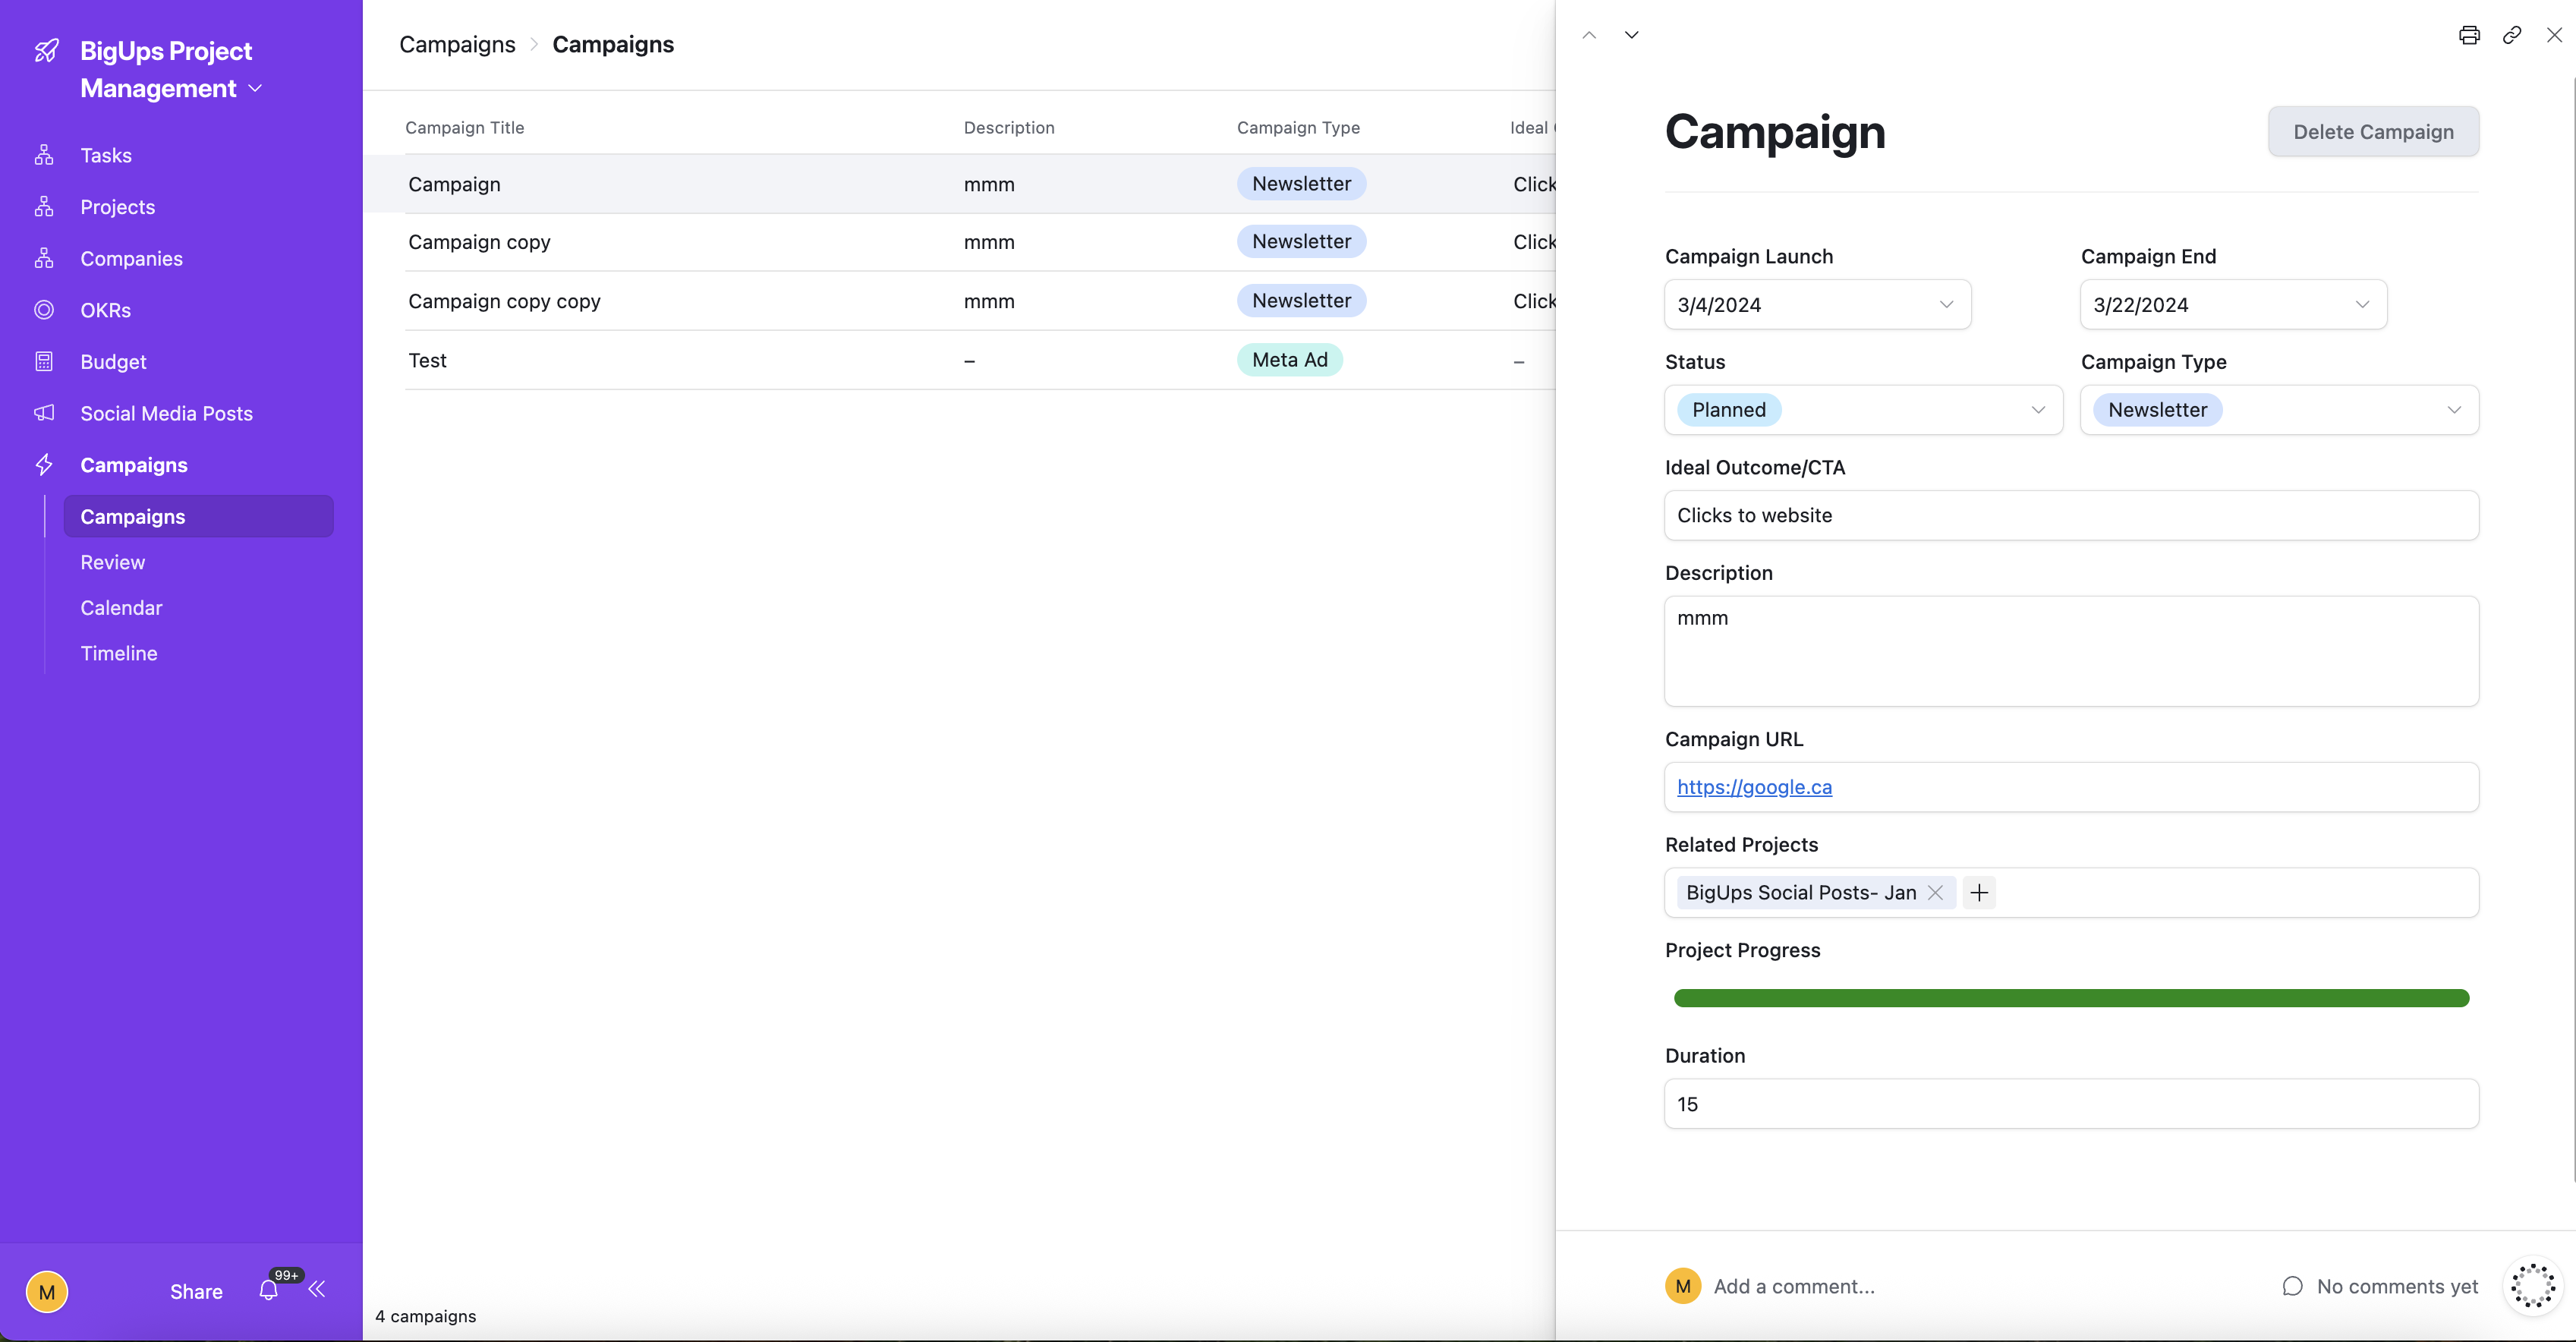Viewport: 2576px width, 1342px height.
Task: Add a related project with plus
Action: (x=1979, y=893)
